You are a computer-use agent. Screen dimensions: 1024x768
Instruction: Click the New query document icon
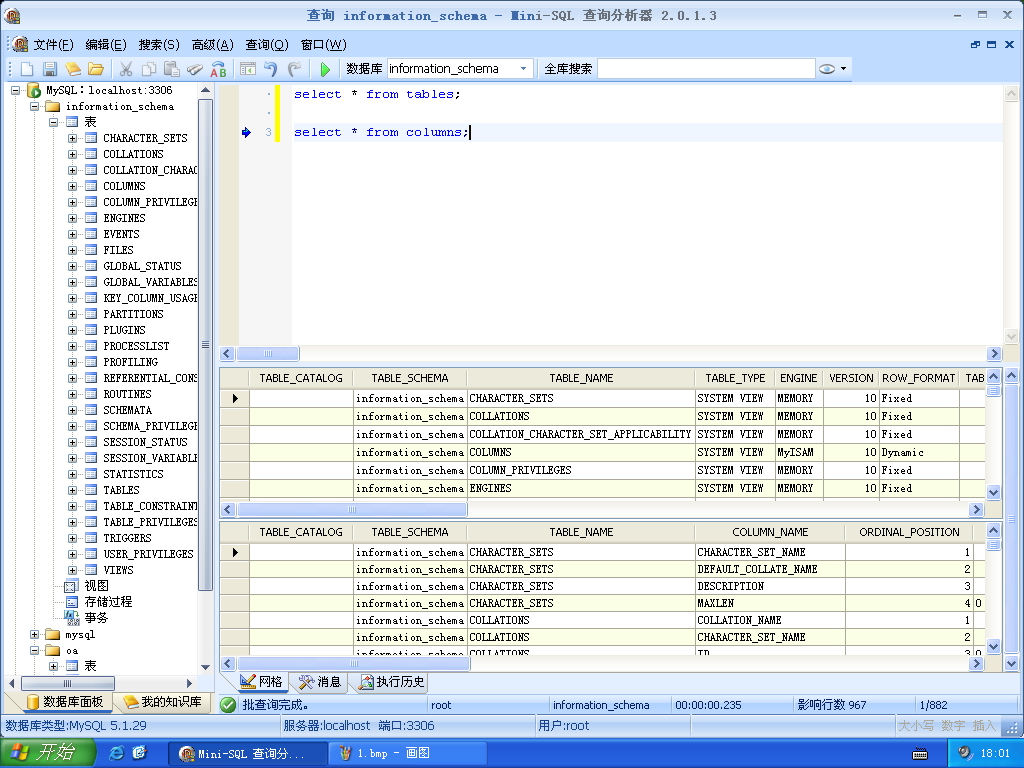(x=27, y=69)
